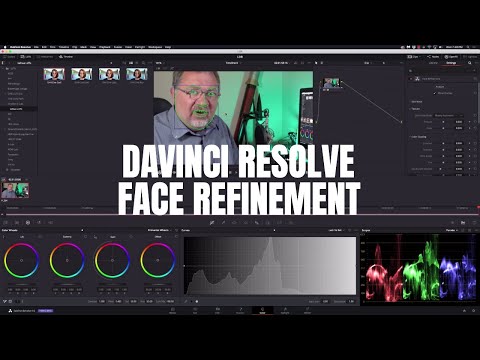Toggle the LUTs panel button
Screen dimensions: 480x360
point(26,57)
